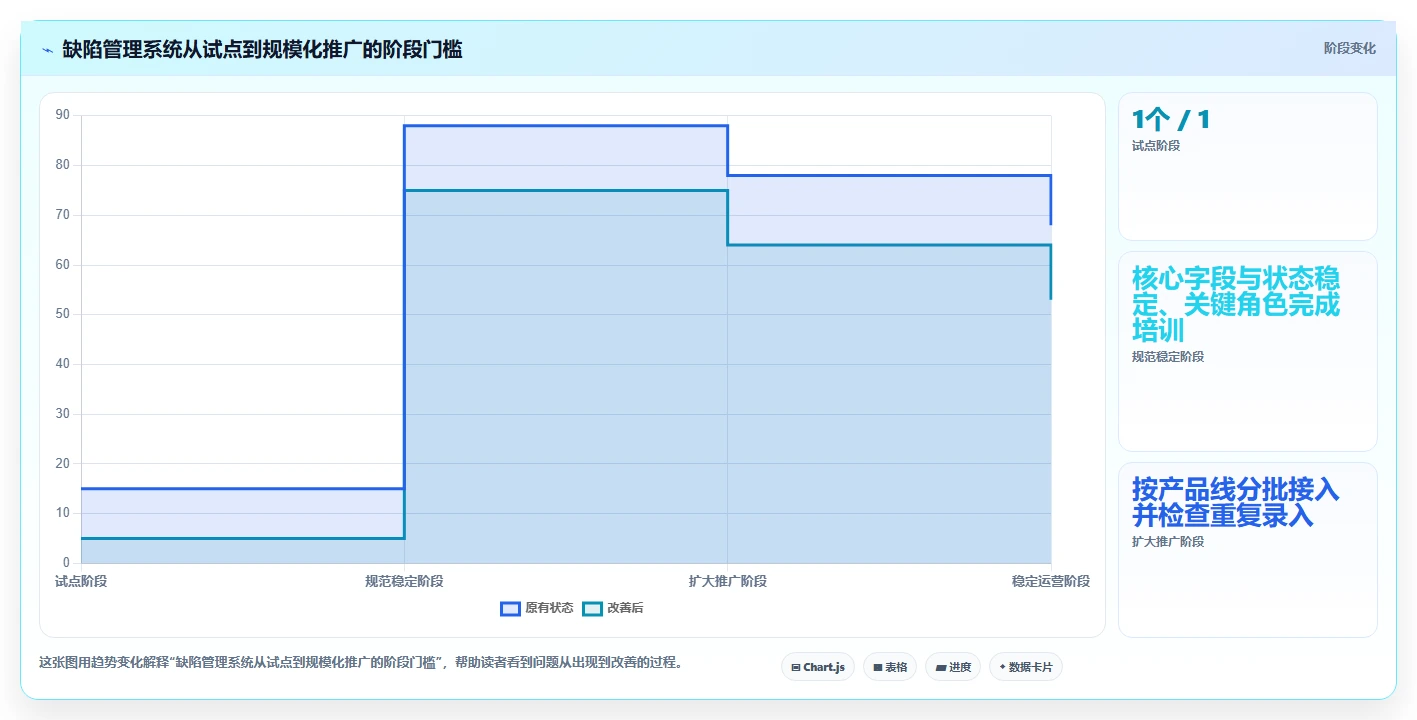This screenshot has height=720, width=1417.
Task: Click the y-axis value 90
Action: click(63, 115)
